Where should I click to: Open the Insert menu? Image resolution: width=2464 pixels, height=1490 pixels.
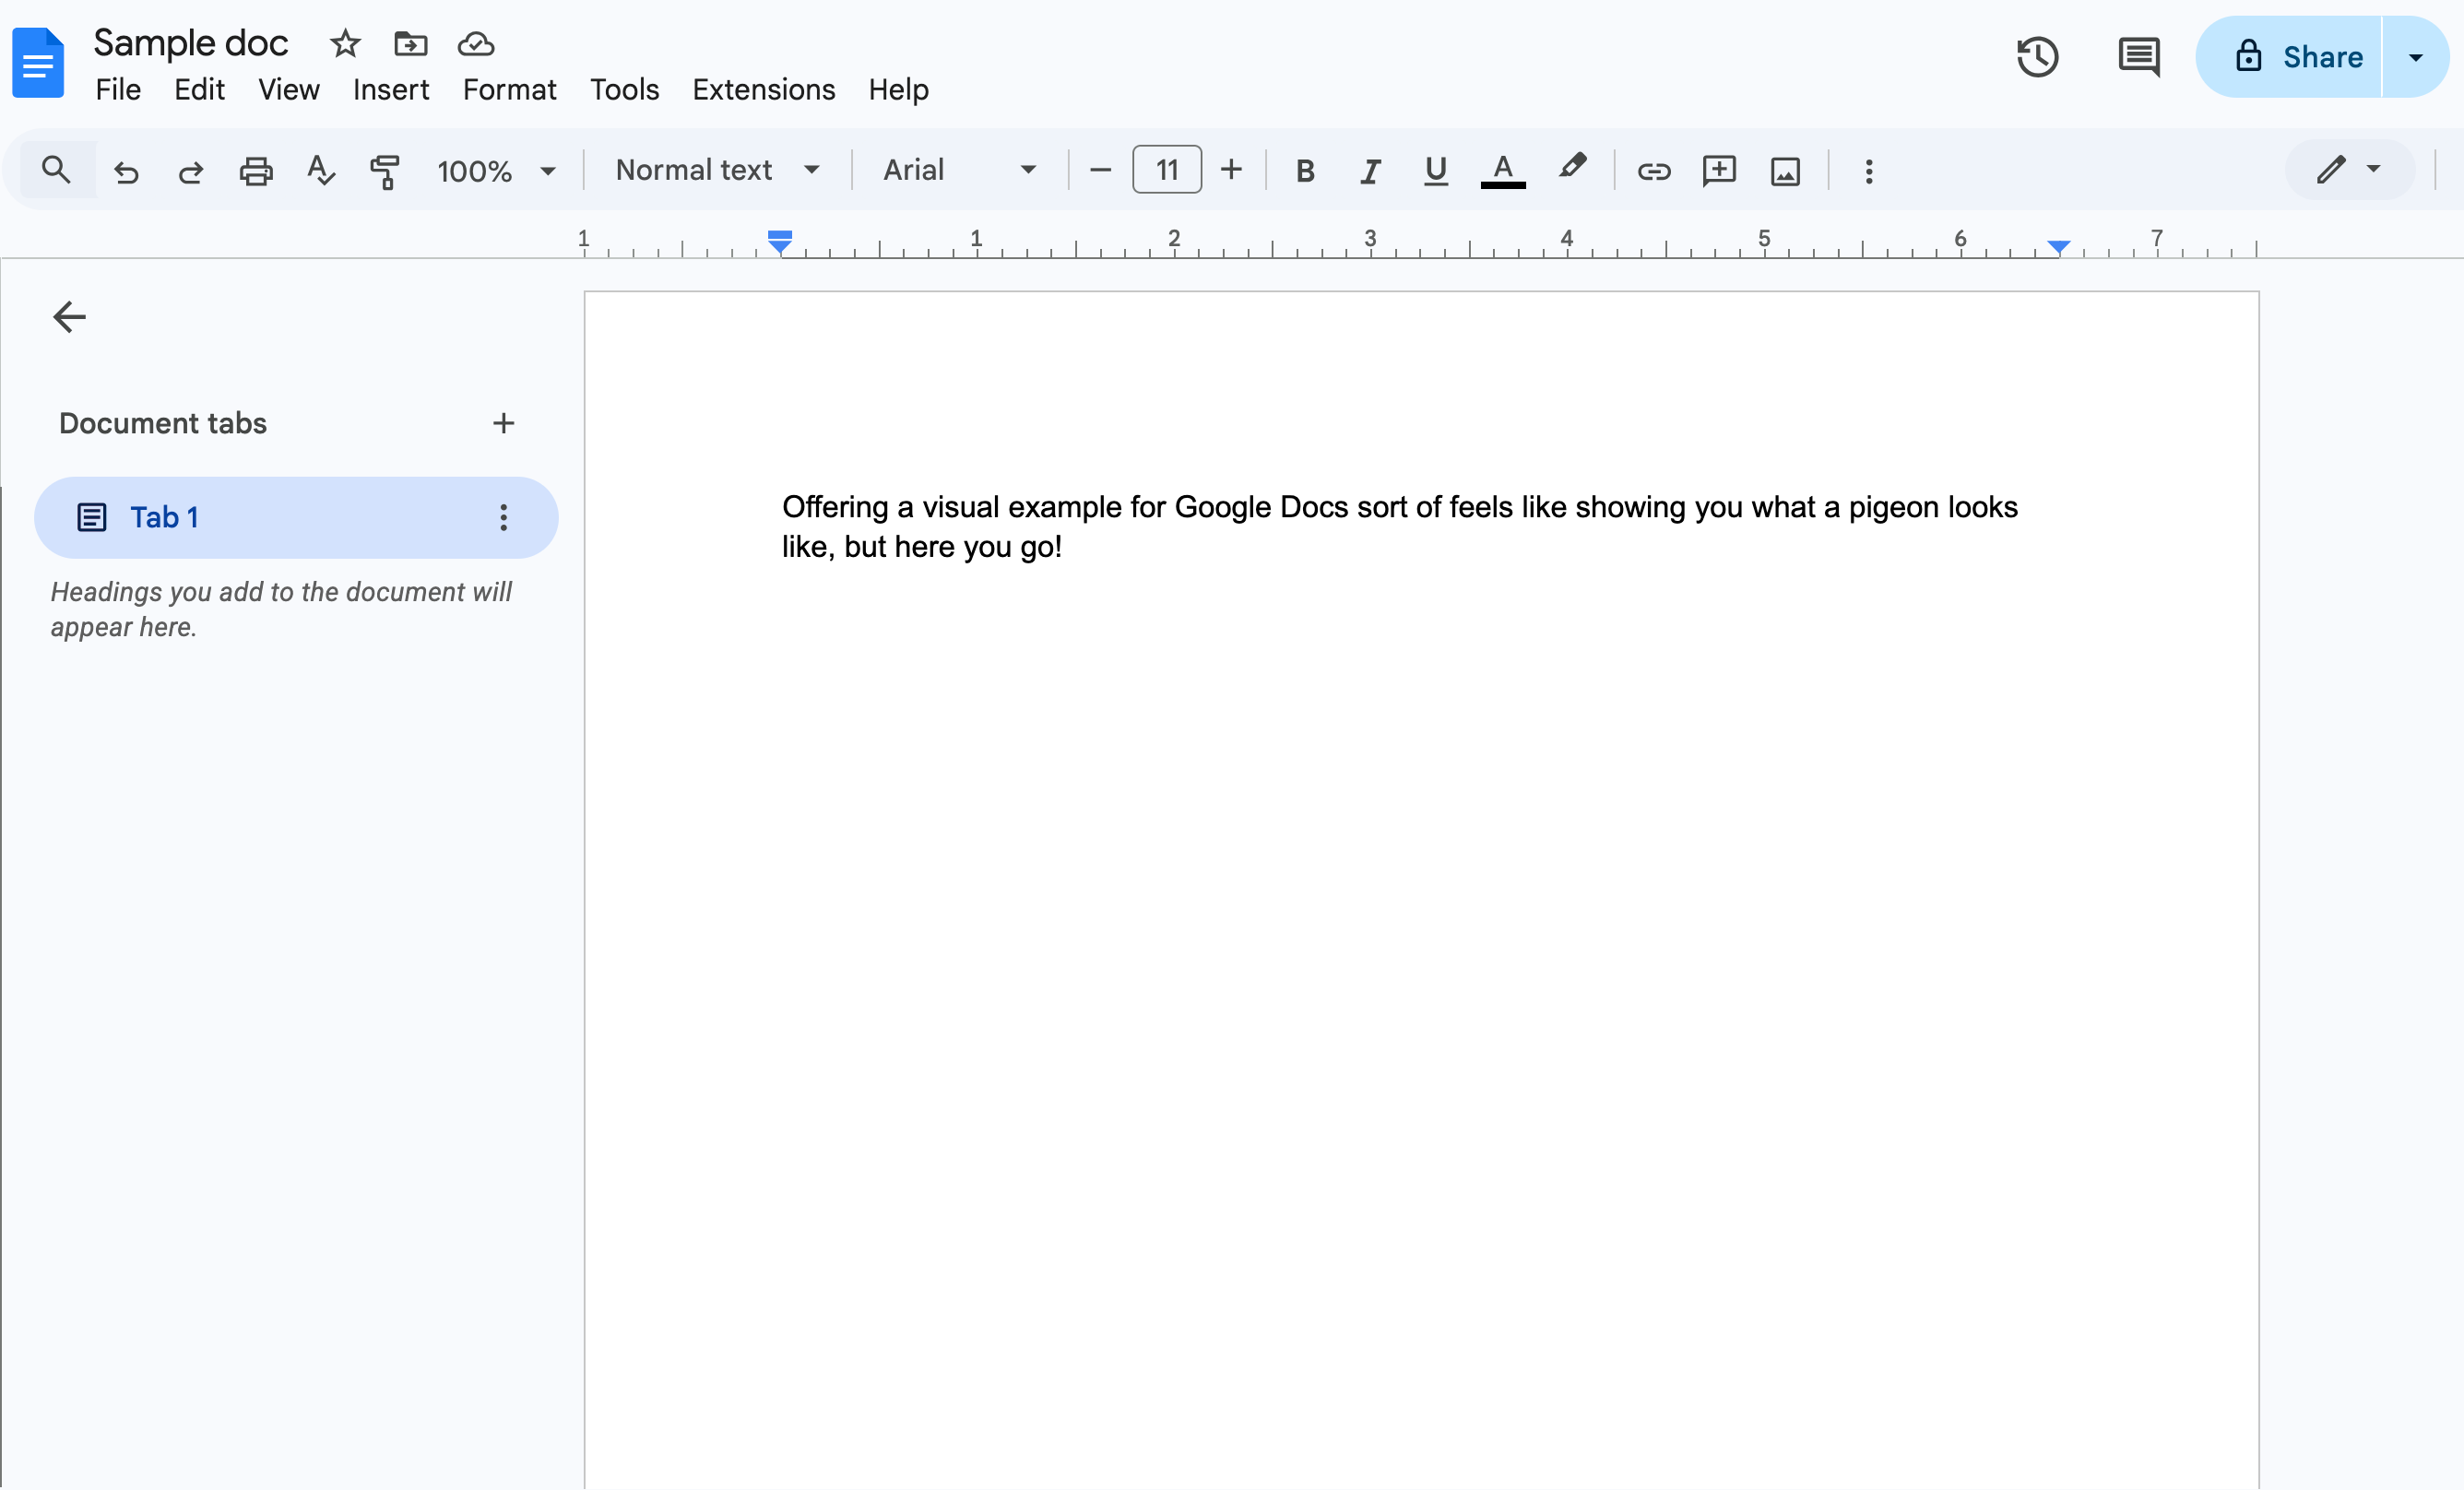pos(390,90)
